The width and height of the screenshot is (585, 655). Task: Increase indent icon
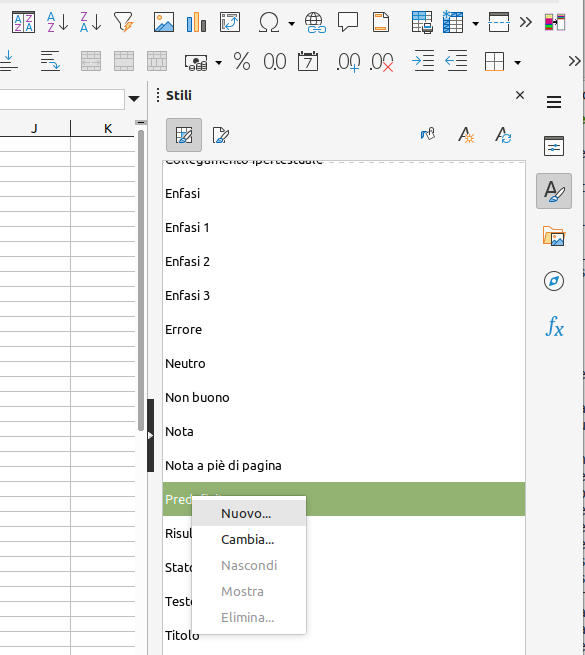[x=423, y=61]
